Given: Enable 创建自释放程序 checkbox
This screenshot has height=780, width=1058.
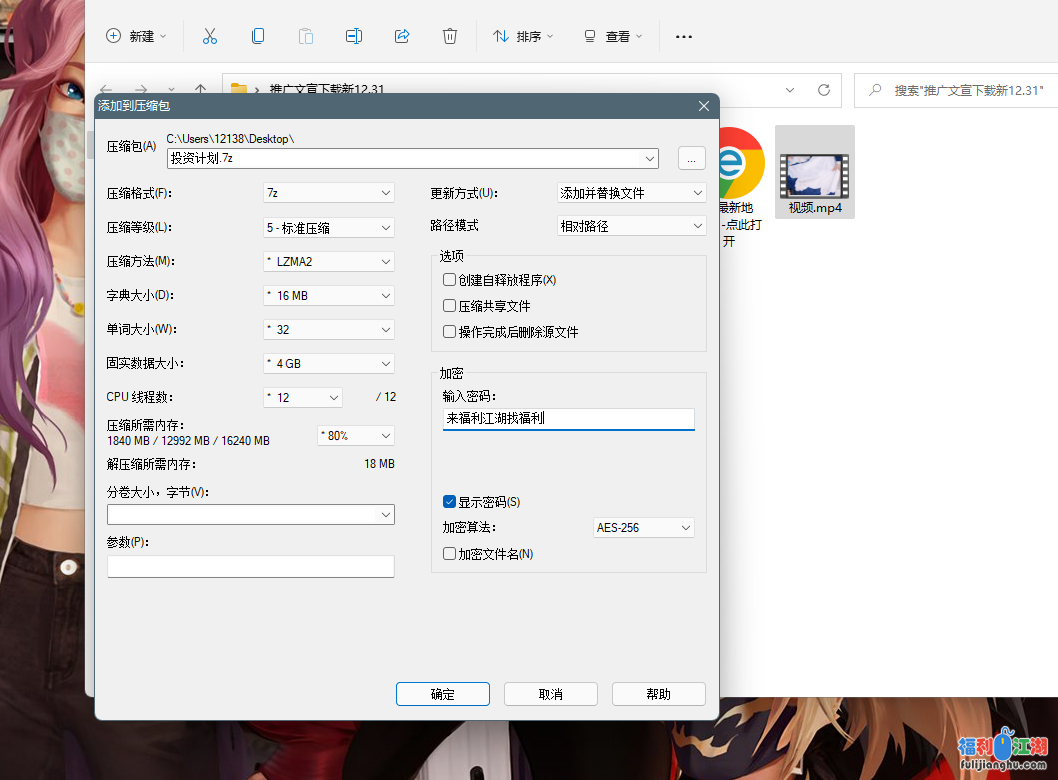Looking at the screenshot, I should pos(450,280).
